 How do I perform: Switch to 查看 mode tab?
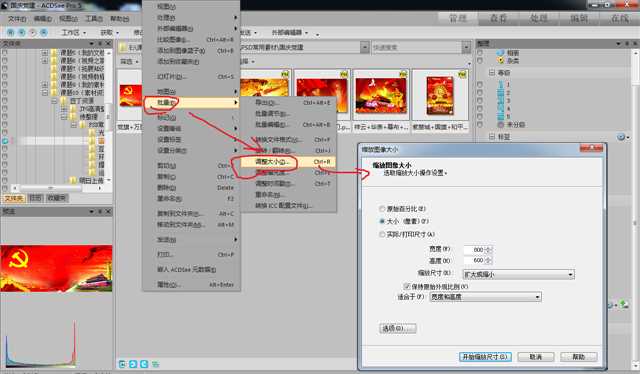point(498,18)
